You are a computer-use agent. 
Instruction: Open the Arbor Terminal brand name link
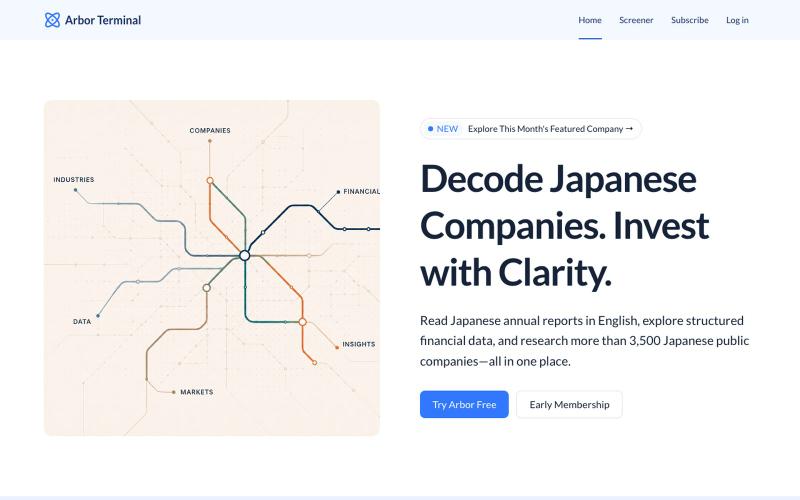coord(103,20)
